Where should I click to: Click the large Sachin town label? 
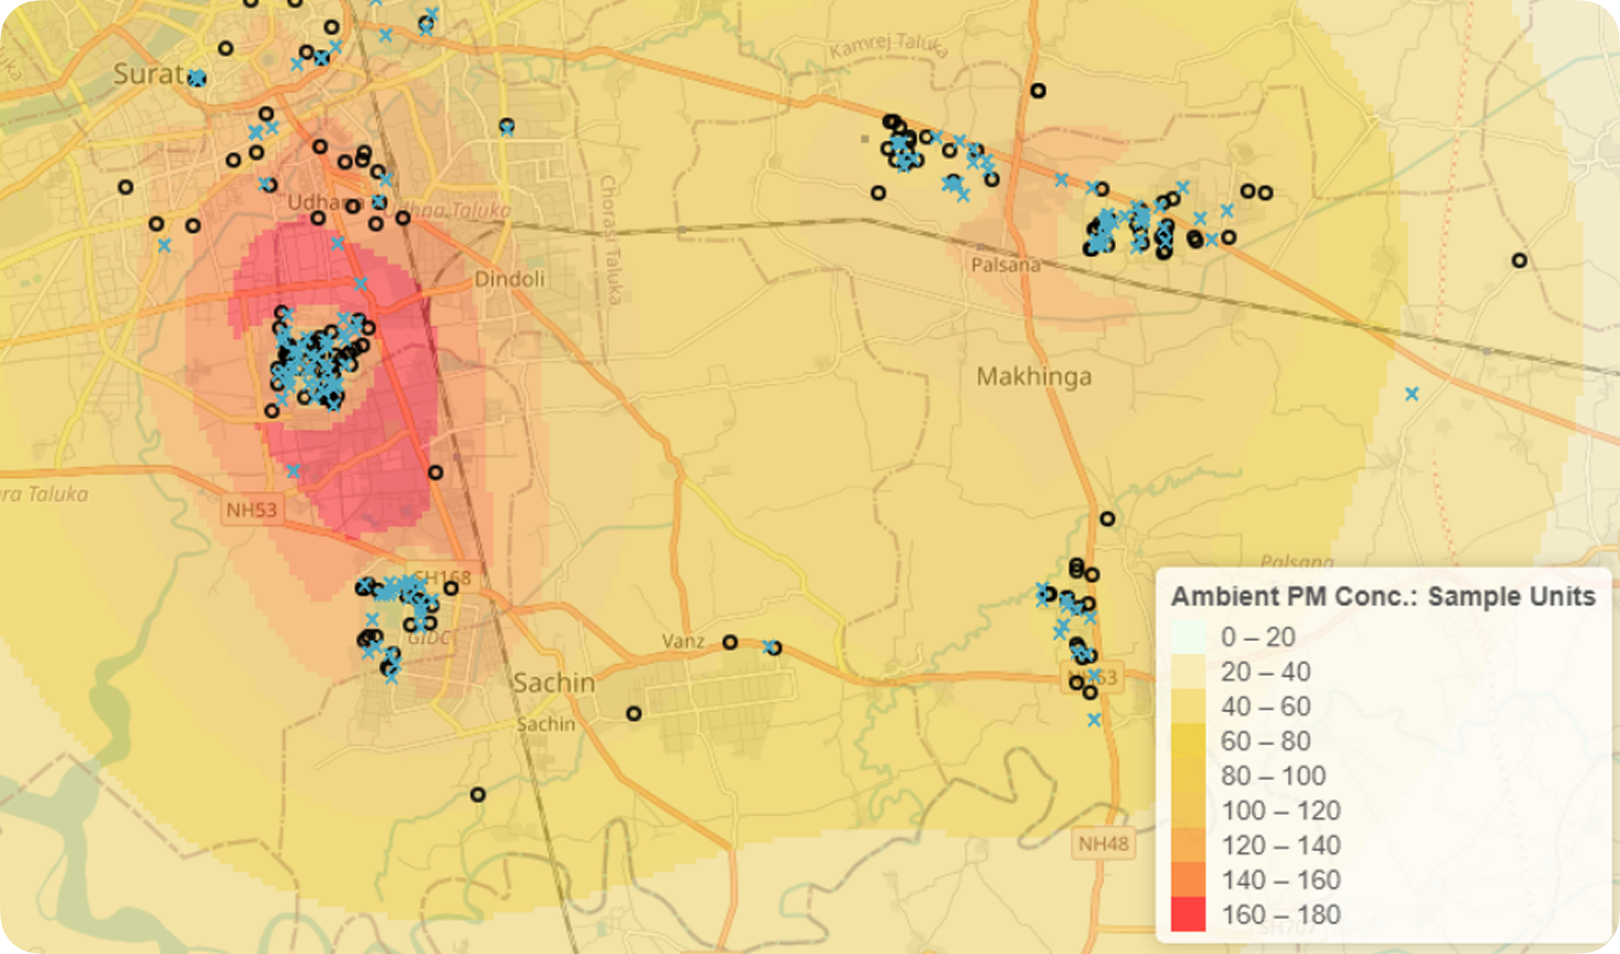pyautogui.click(x=554, y=683)
